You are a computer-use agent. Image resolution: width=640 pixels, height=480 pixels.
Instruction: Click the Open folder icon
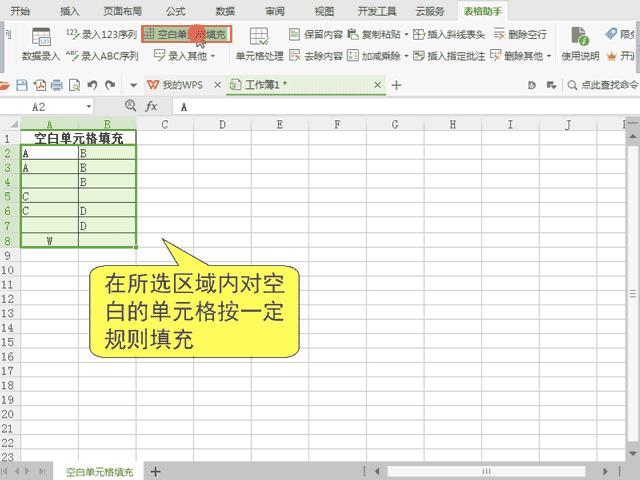pyautogui.click(x=4, y=85)
